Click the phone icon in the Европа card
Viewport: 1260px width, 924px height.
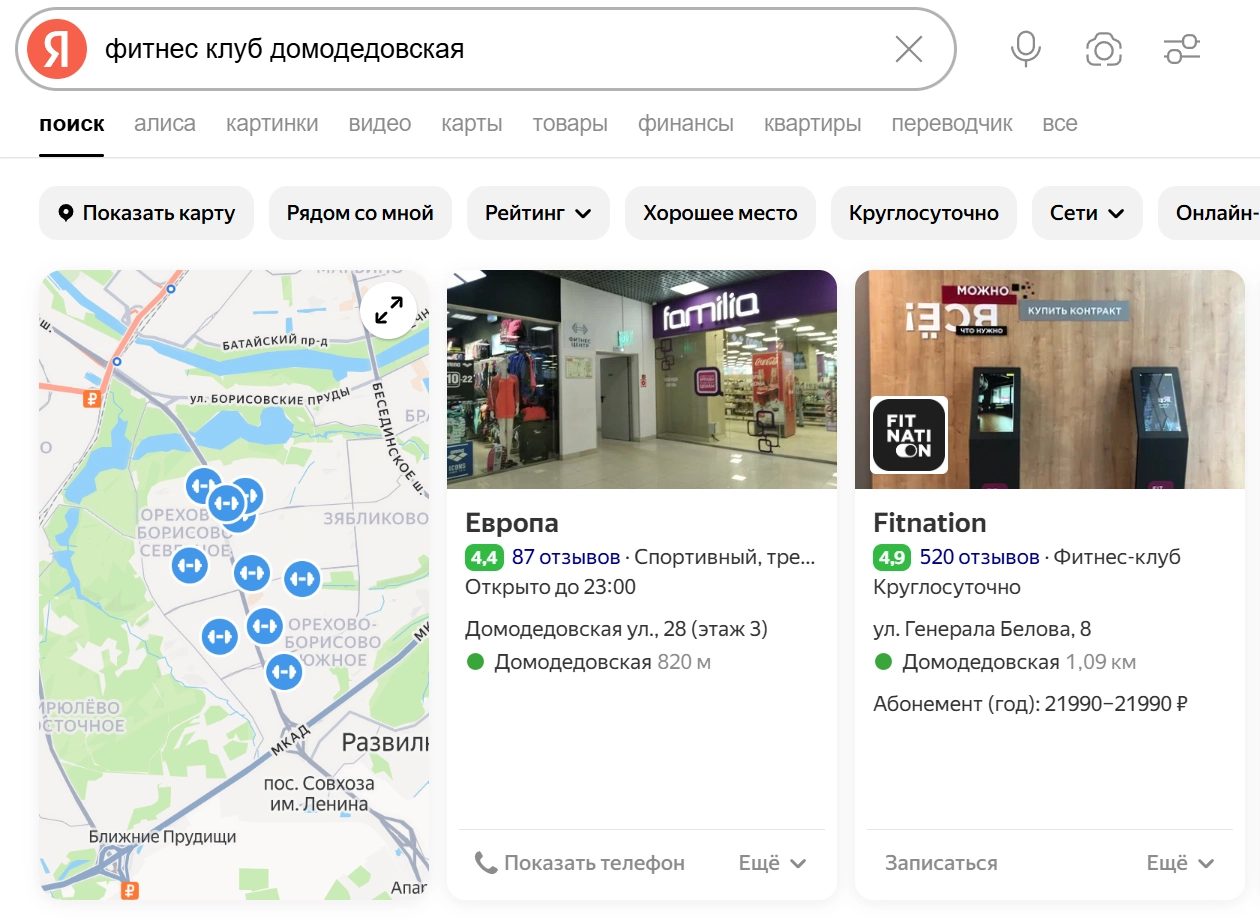coord(485,862)
